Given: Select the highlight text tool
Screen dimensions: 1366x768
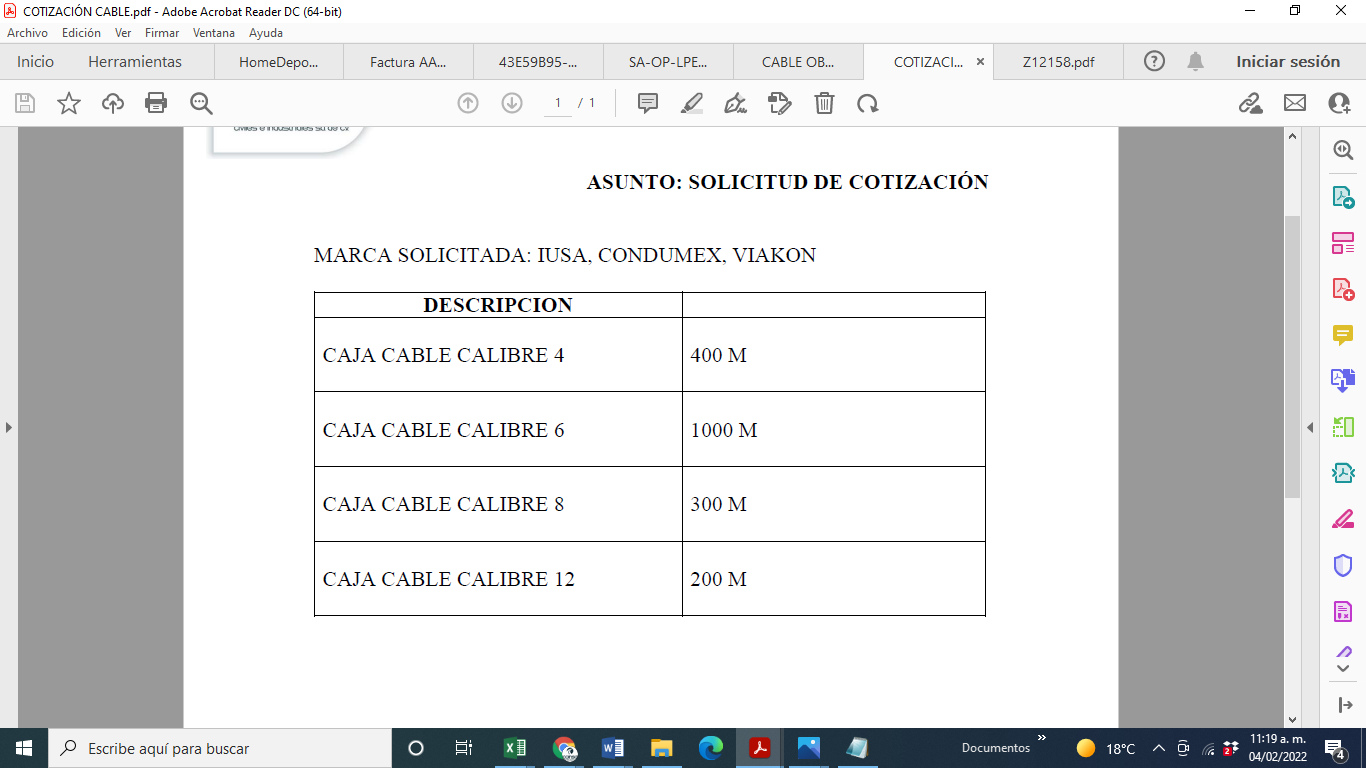Looking at the screenshot, I should (691, 103).
